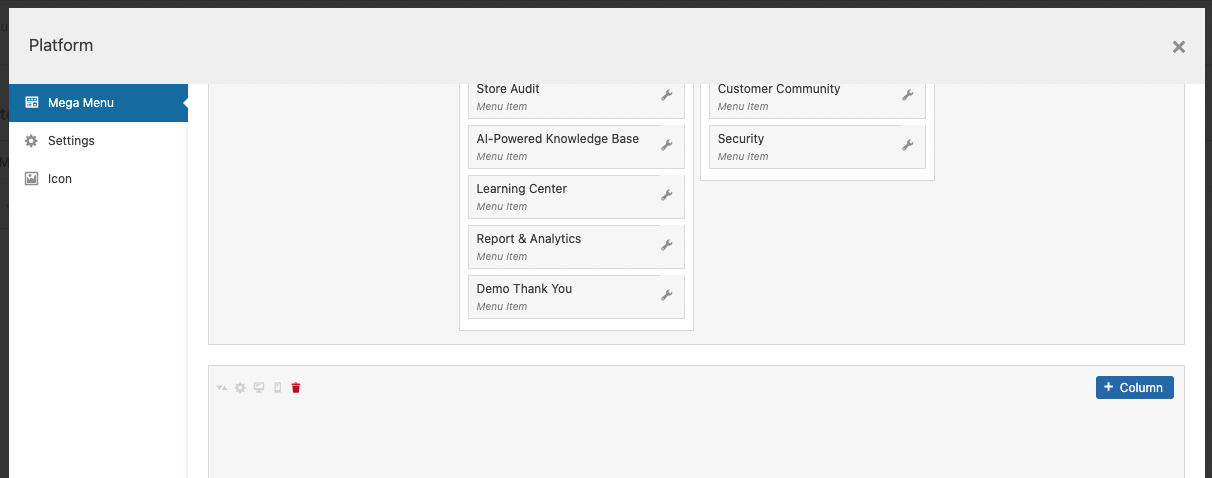Viewport: 1212px width, 478px height.
Task: Toggle row visibility on mobile
Action: coord(278,388)
